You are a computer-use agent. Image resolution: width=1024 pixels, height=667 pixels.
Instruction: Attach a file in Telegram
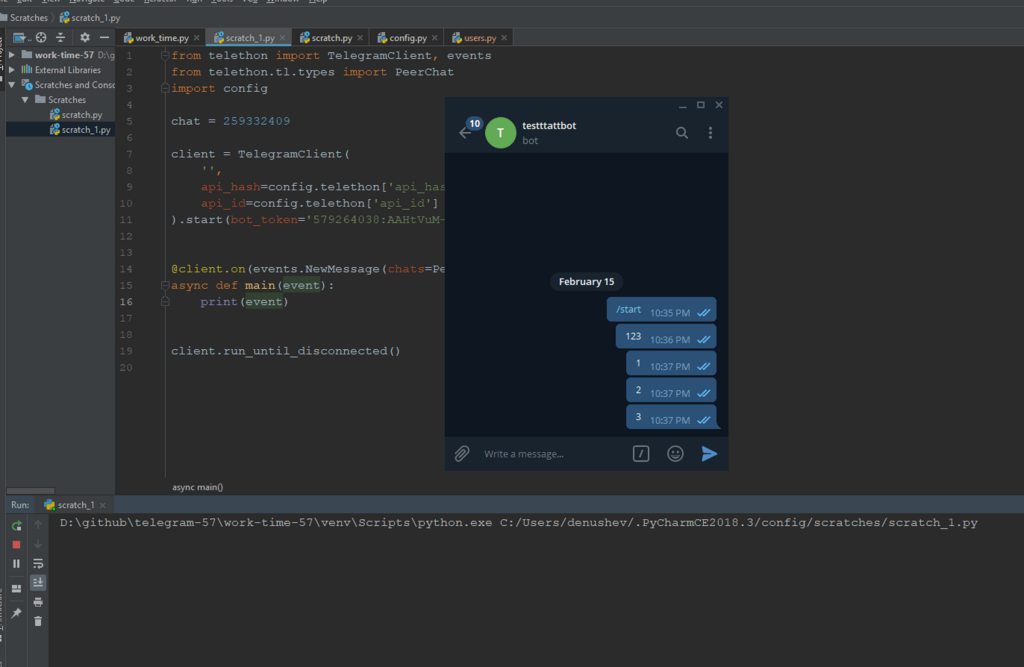[462, 453]
